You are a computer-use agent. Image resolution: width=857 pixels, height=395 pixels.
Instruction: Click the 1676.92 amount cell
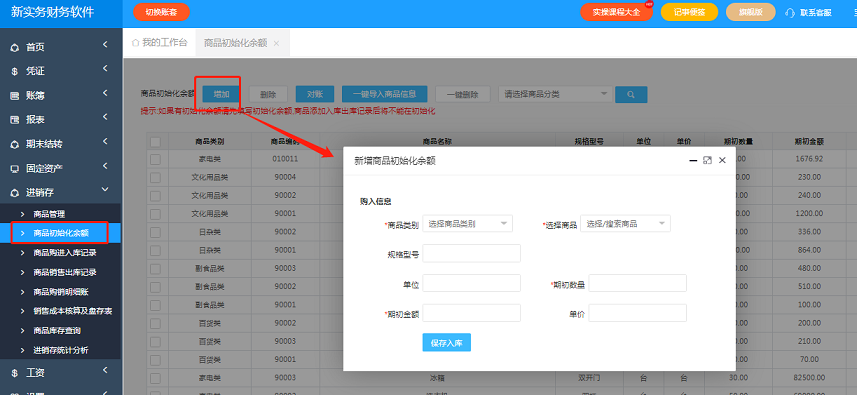coord(809,159)
